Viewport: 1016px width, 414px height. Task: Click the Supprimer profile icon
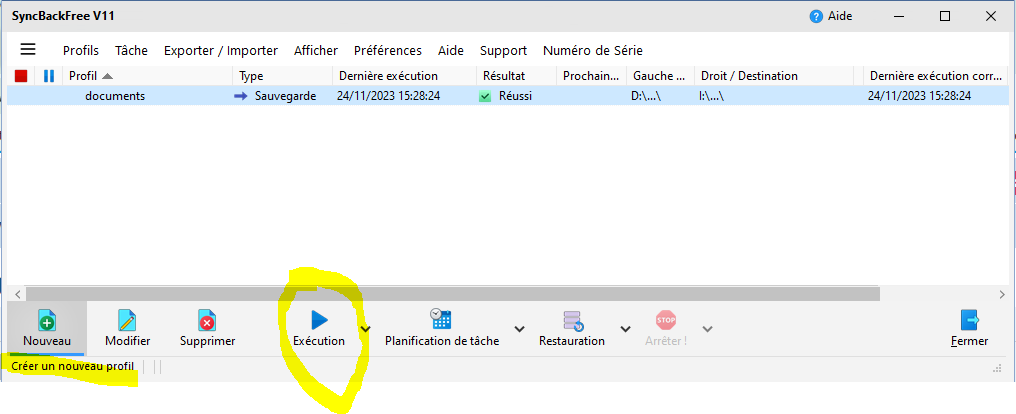[207, 320]
